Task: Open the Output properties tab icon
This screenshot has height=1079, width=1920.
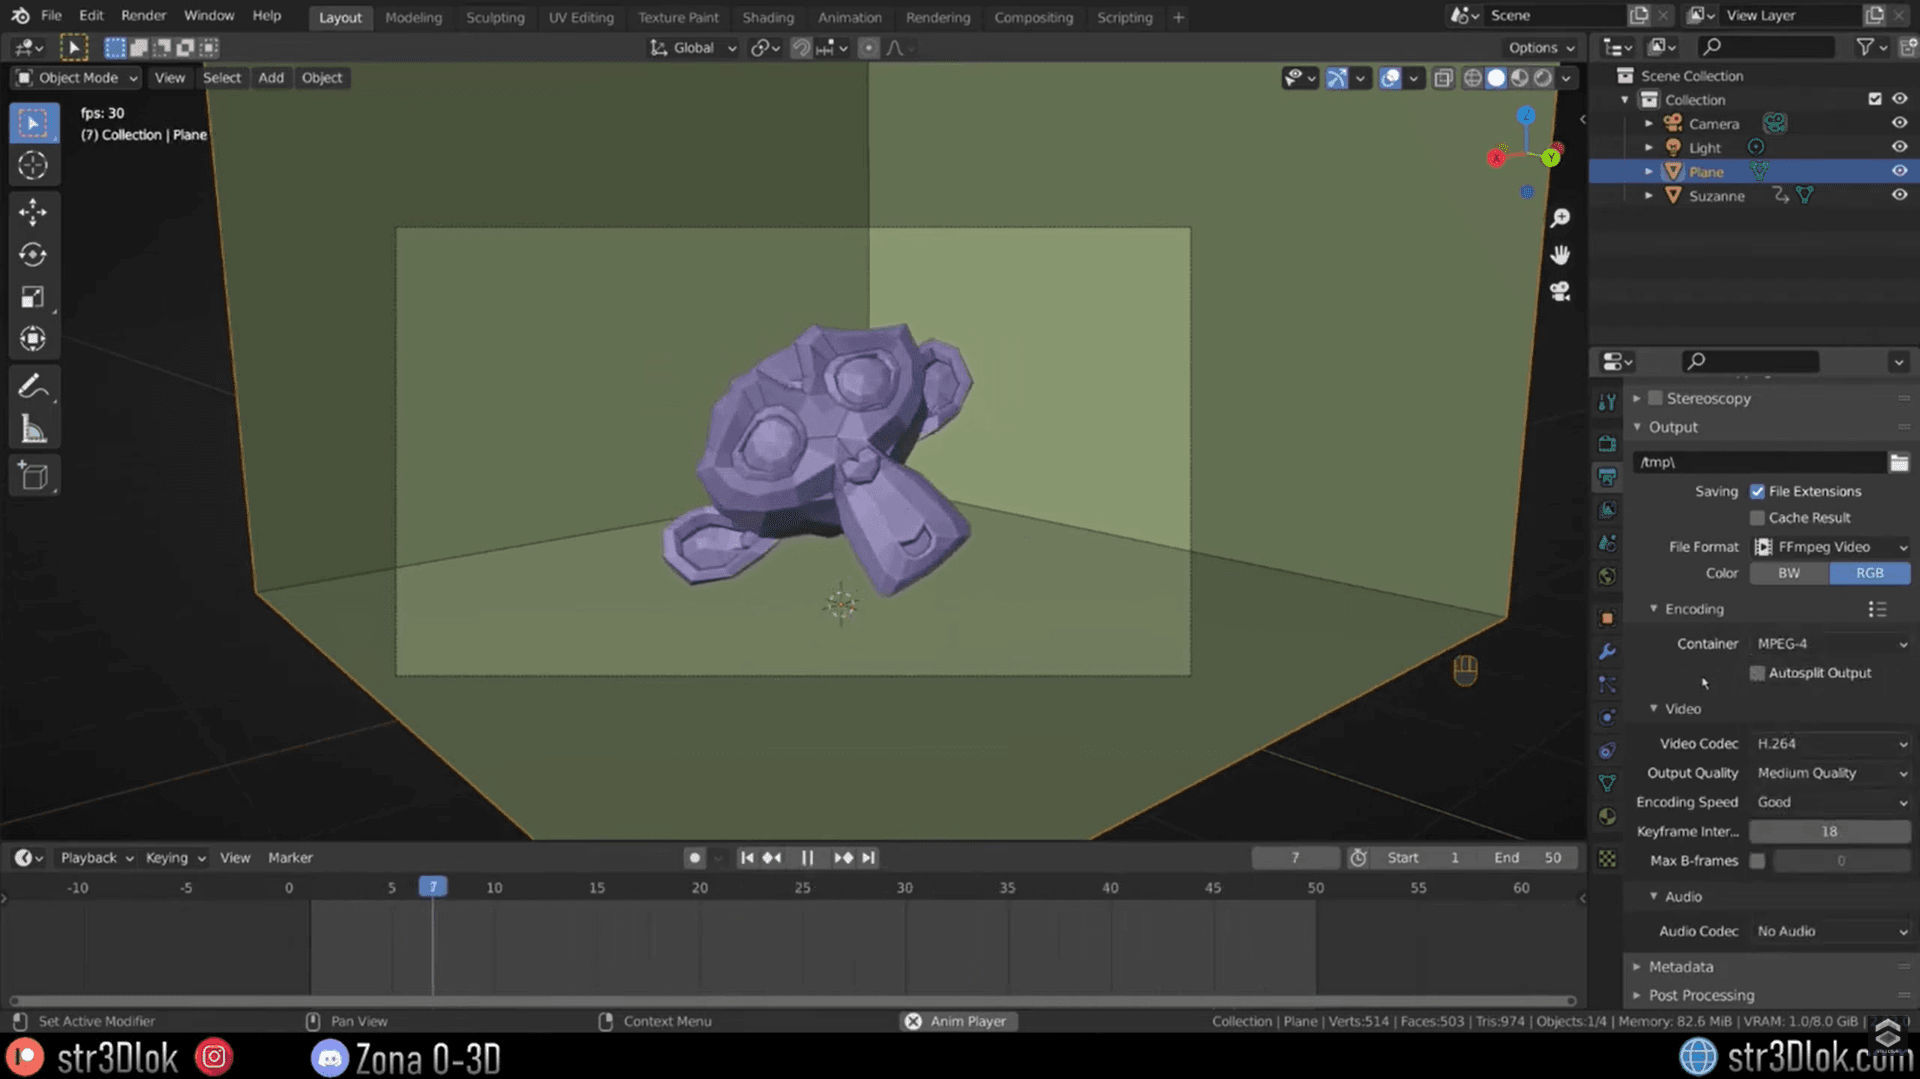Action: (1607, 477)
